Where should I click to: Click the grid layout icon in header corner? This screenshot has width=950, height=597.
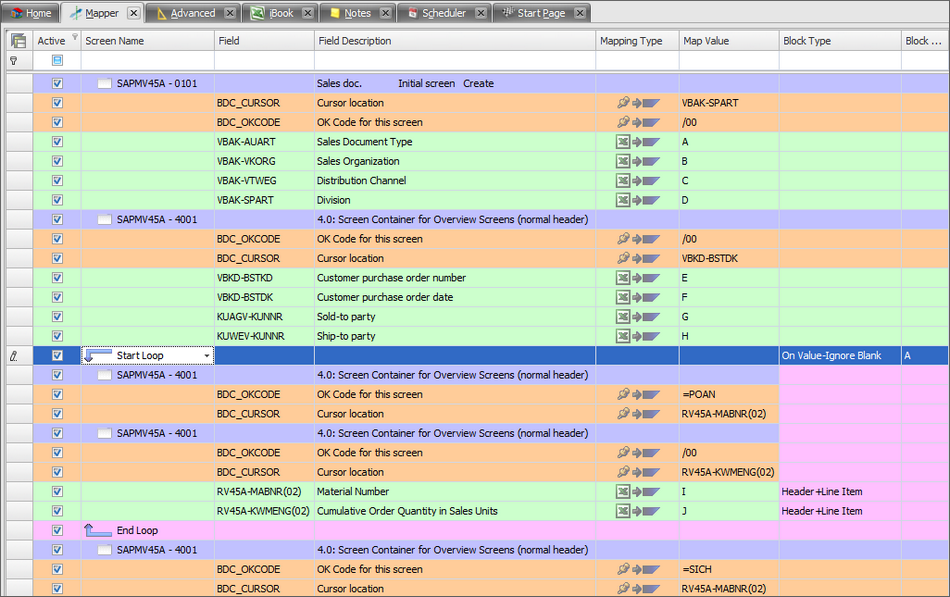pyautogui.click(x=17, y=41)
